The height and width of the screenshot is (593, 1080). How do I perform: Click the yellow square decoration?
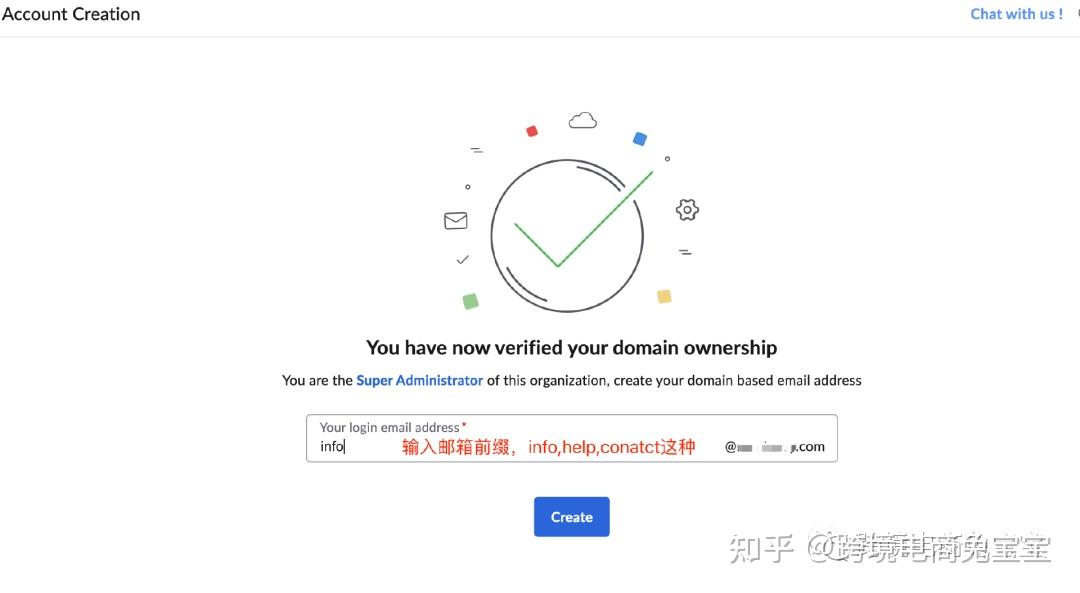pos(664,296)
